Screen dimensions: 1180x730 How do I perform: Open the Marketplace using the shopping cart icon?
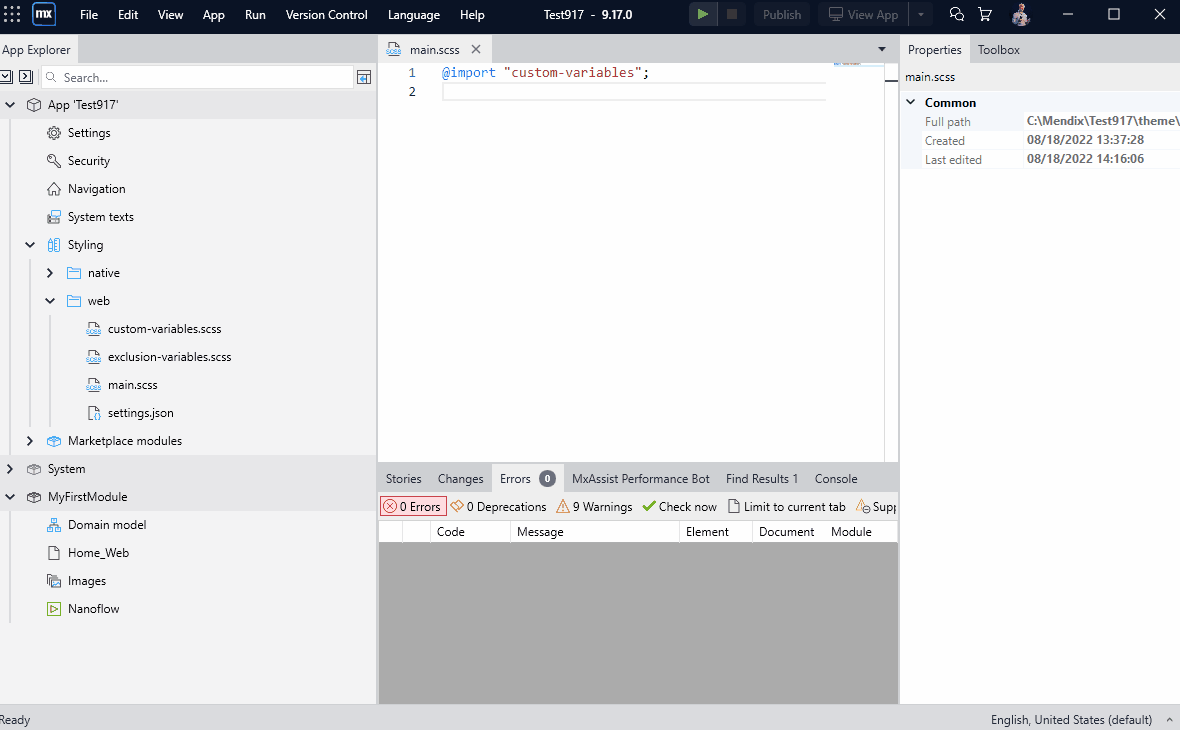pos(985,14)
